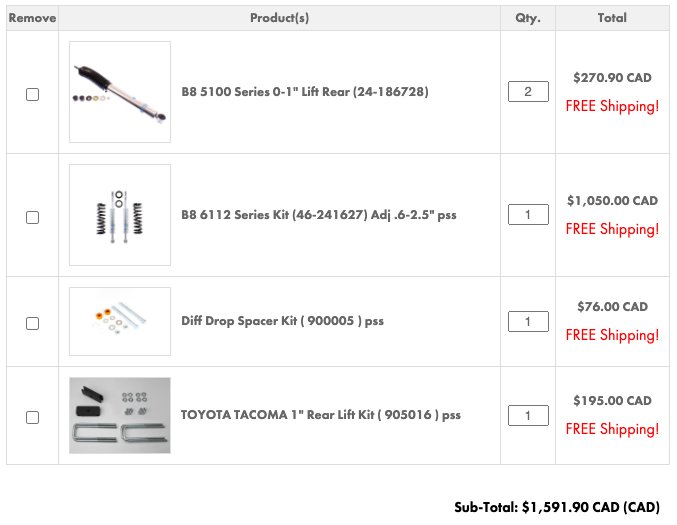Click FREE Shipping text under $1,050.00 CAD
Screen dimensions: 677x525
point(612,229)
